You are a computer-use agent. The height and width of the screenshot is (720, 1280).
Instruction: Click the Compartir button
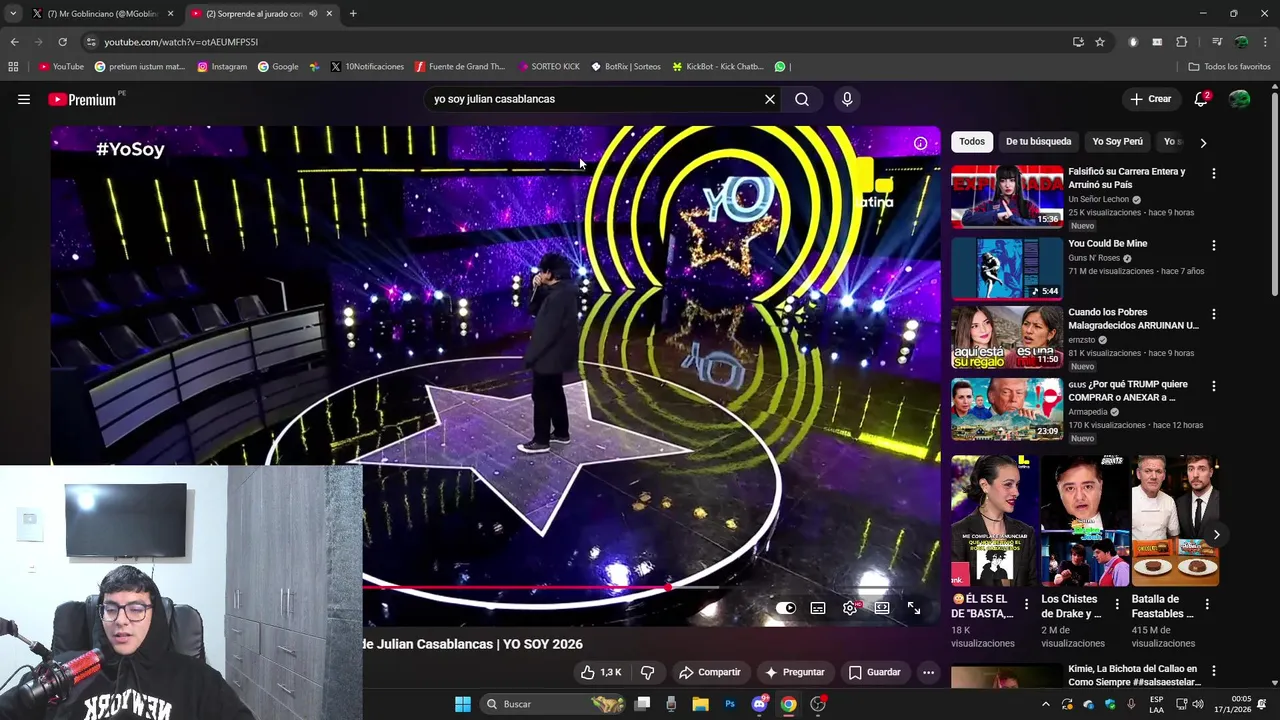[709, 672]
